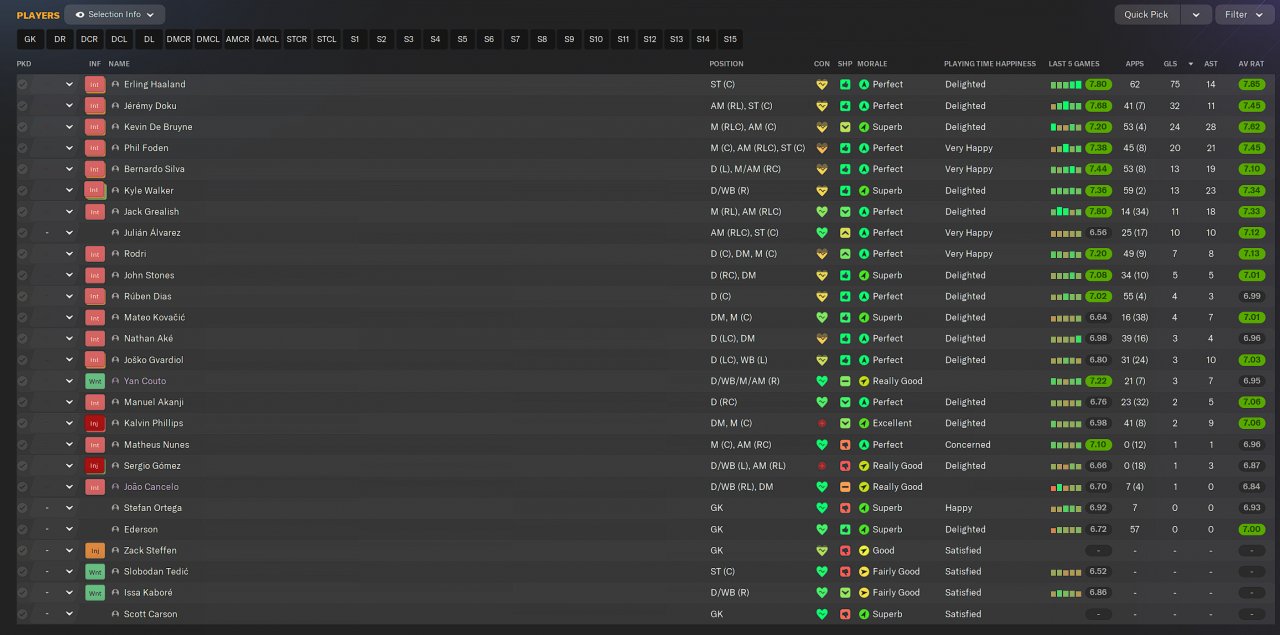Click Zack Steffen's orange Inj icon
The image size is (1280, 635).
(x=95, y=550)
